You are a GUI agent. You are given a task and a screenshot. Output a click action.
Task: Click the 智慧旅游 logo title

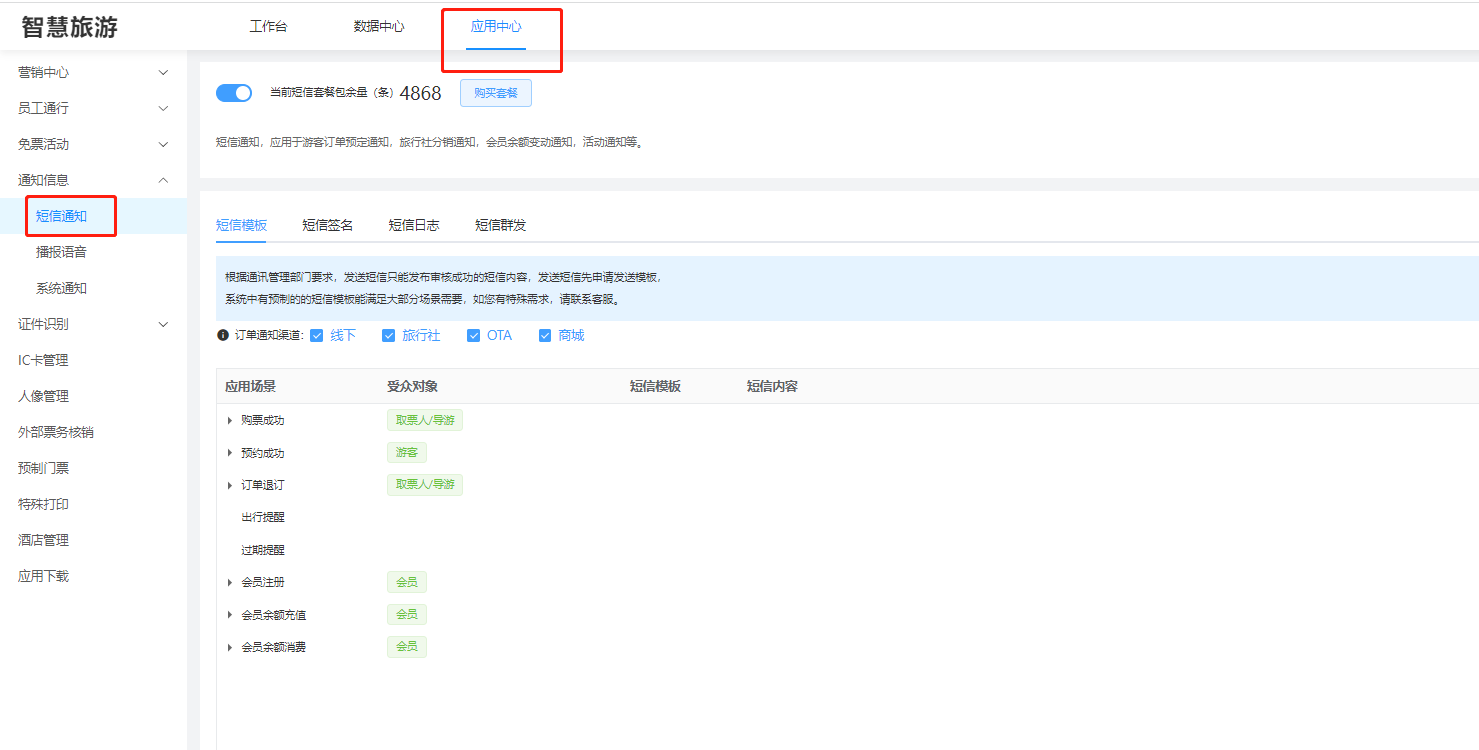coord(70,27)
